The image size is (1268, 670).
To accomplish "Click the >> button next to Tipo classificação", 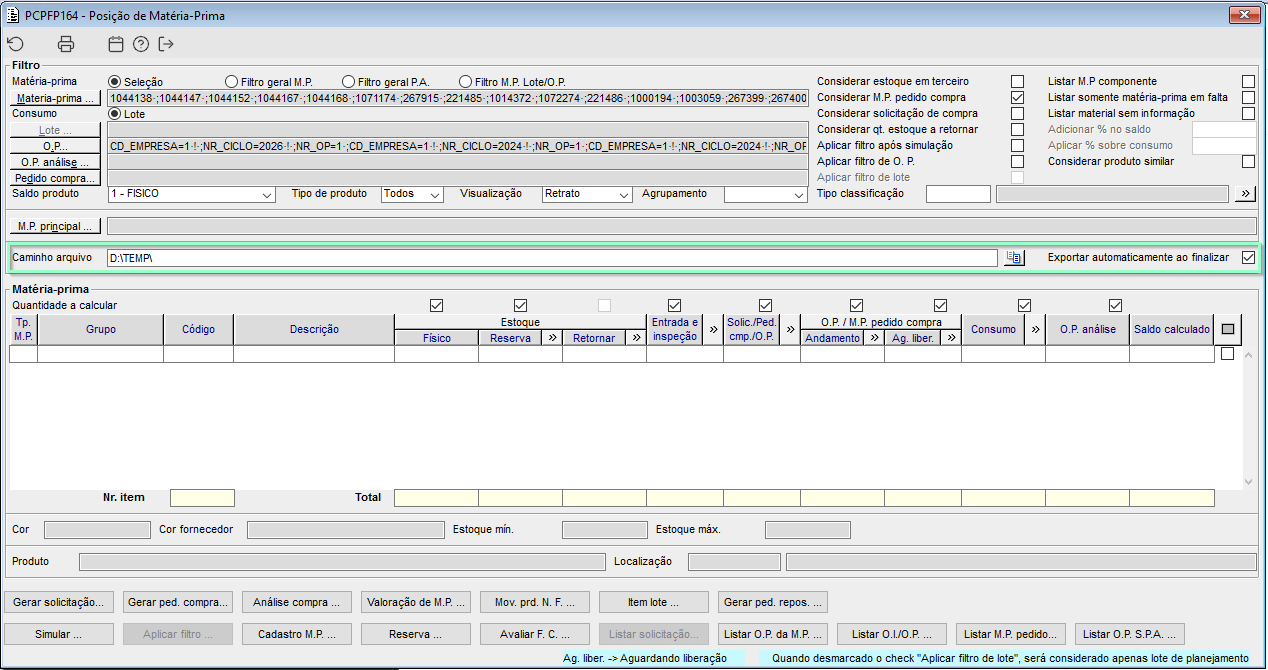I will click(x=1245, y=193).
